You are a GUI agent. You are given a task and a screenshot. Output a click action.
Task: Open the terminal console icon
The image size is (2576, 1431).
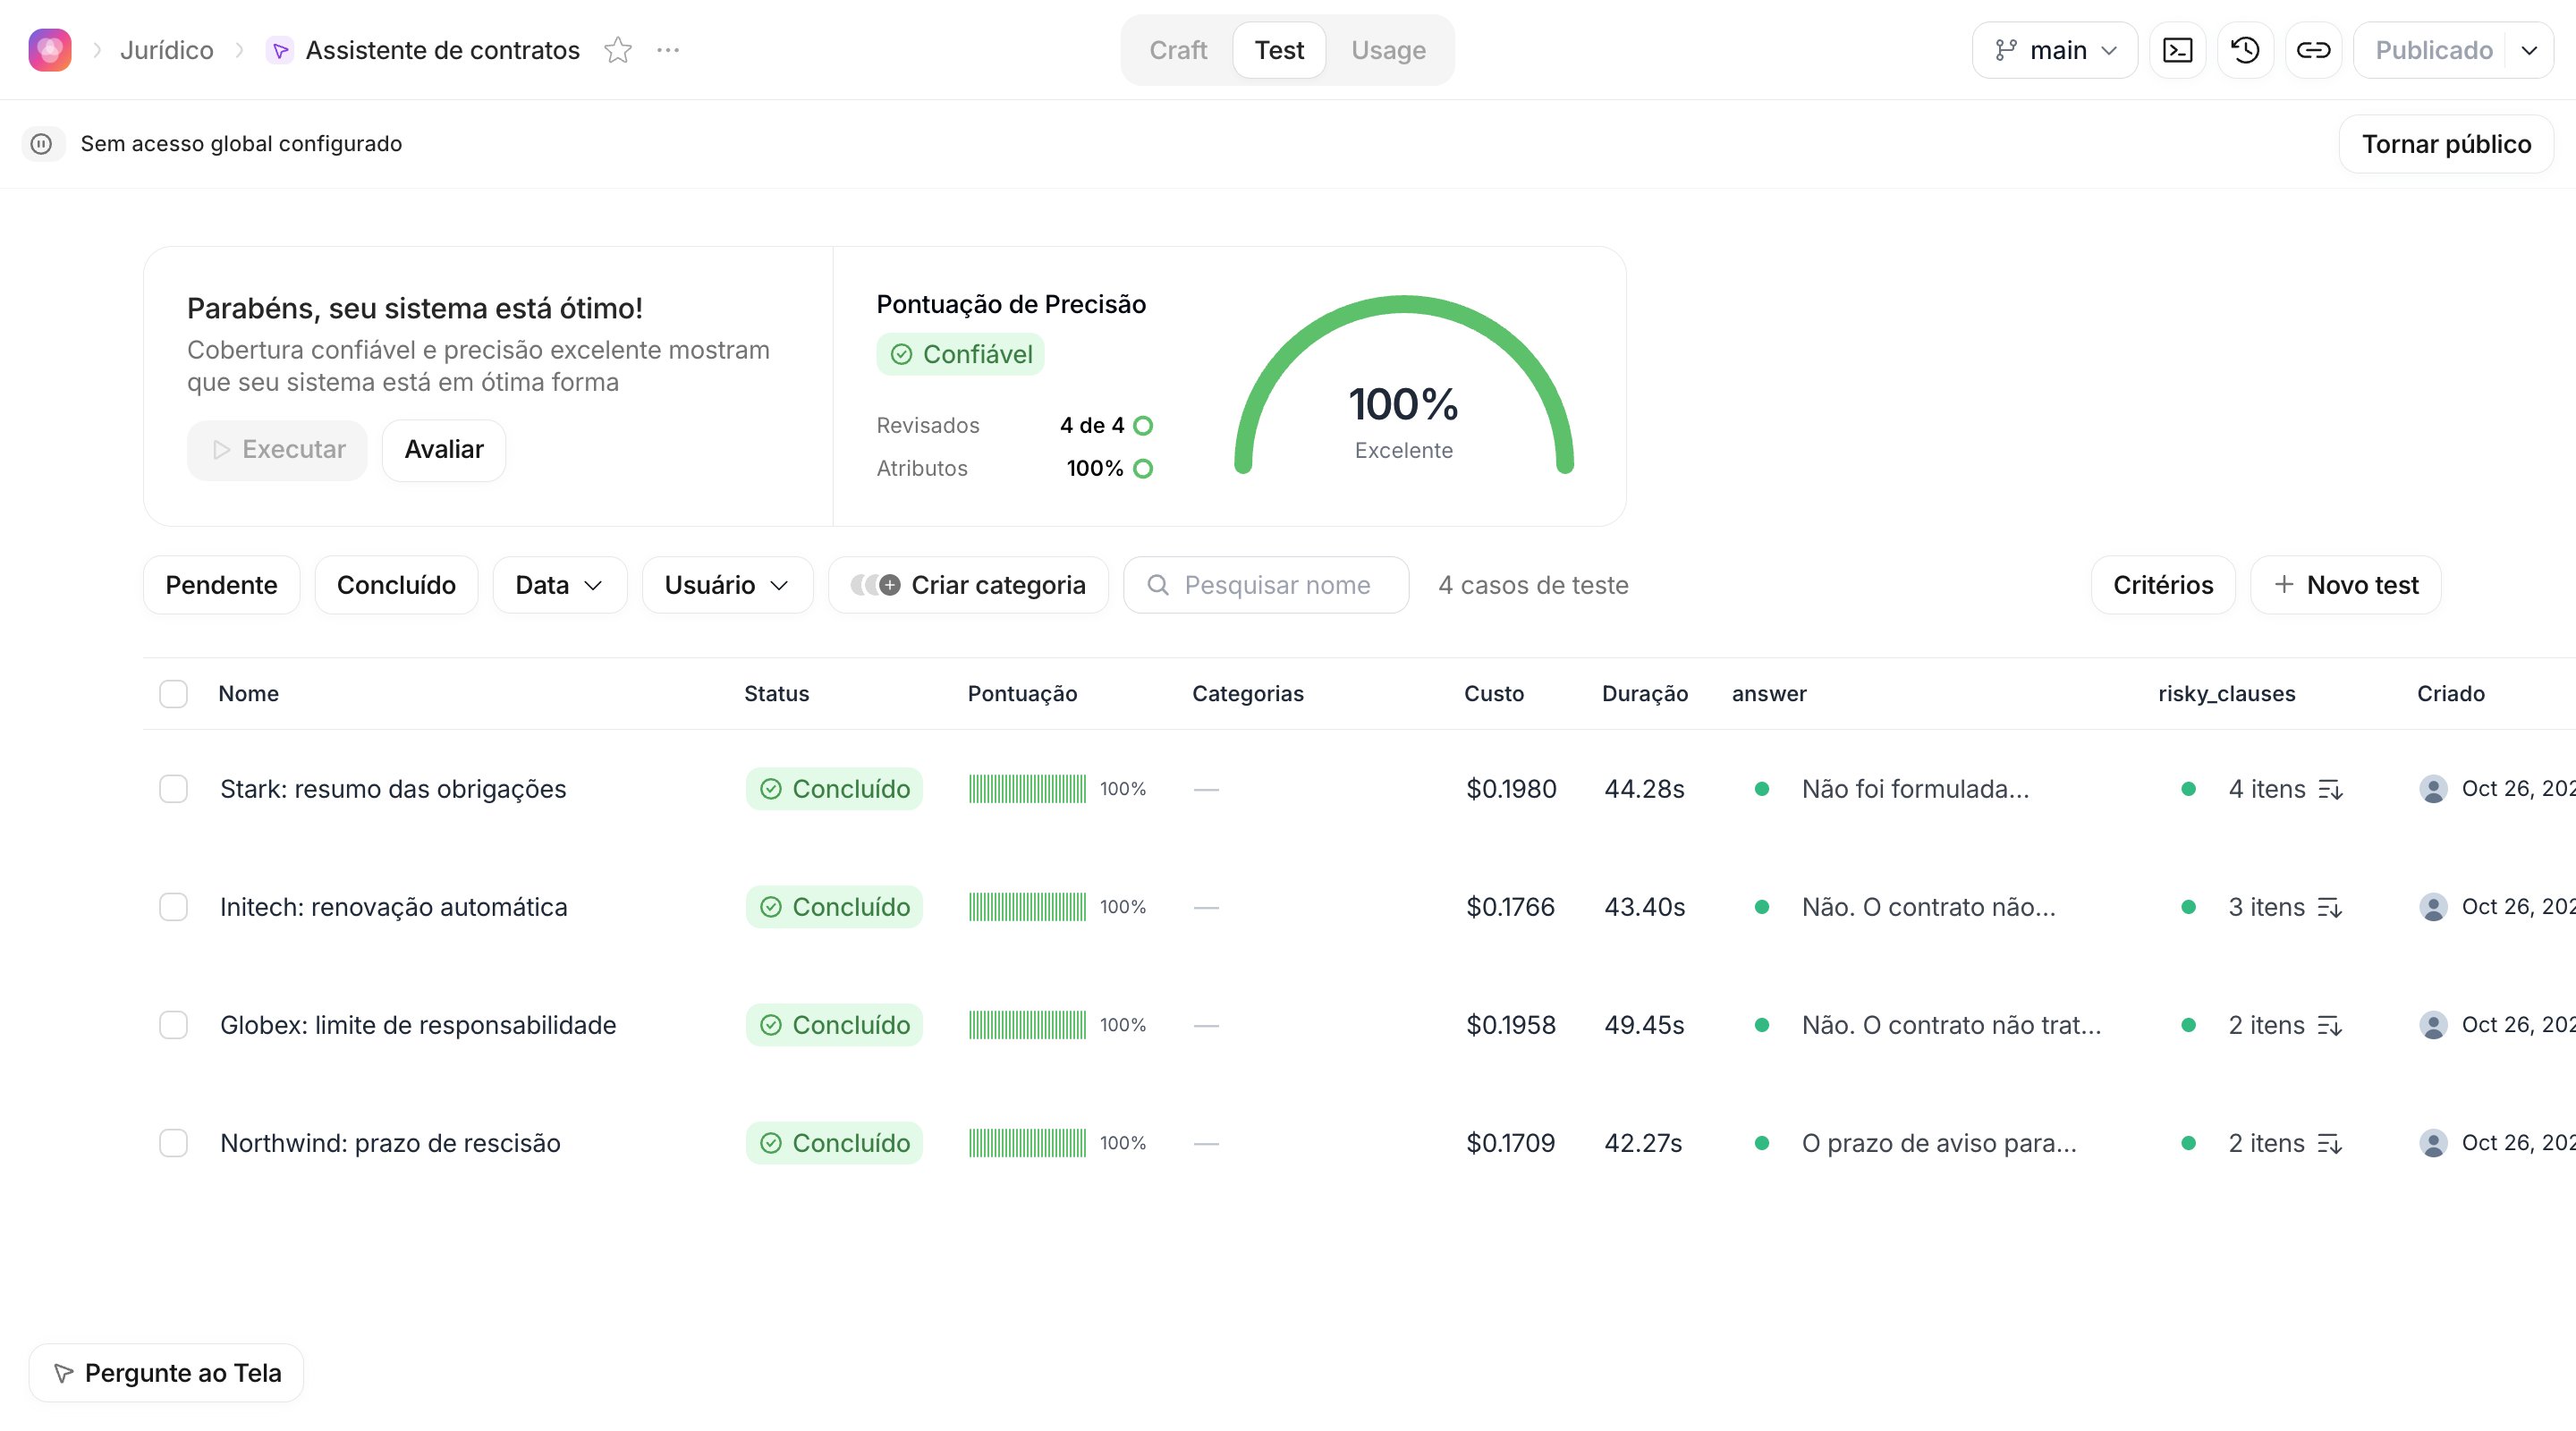point(2177,50)
